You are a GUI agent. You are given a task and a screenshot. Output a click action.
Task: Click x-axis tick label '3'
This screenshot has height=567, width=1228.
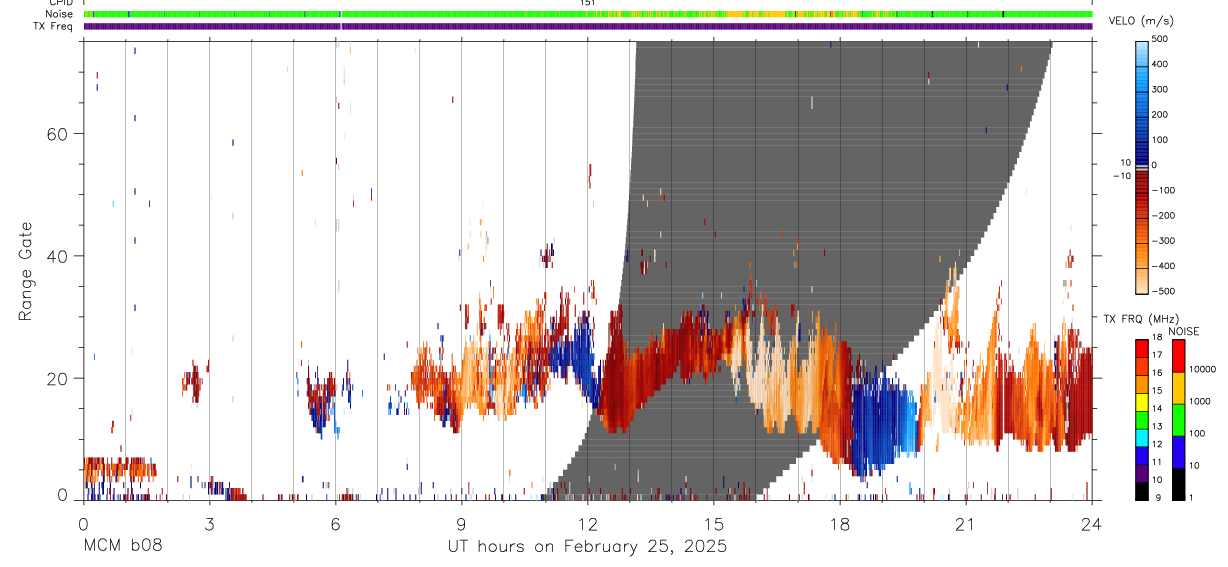click(x=209, y=524)
